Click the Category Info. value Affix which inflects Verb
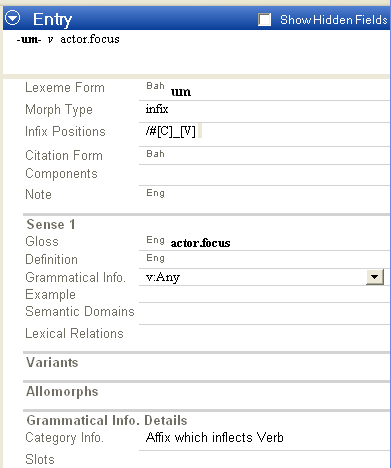The width and height of the screenshot is (391, 468). coord(215,437)
